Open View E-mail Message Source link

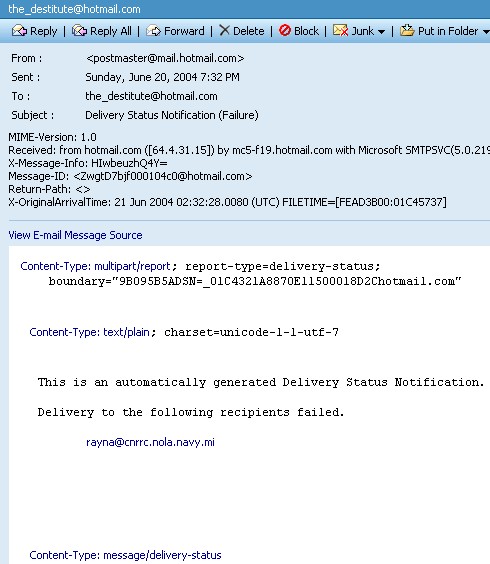pyautogui.click(x=75, y=235)
